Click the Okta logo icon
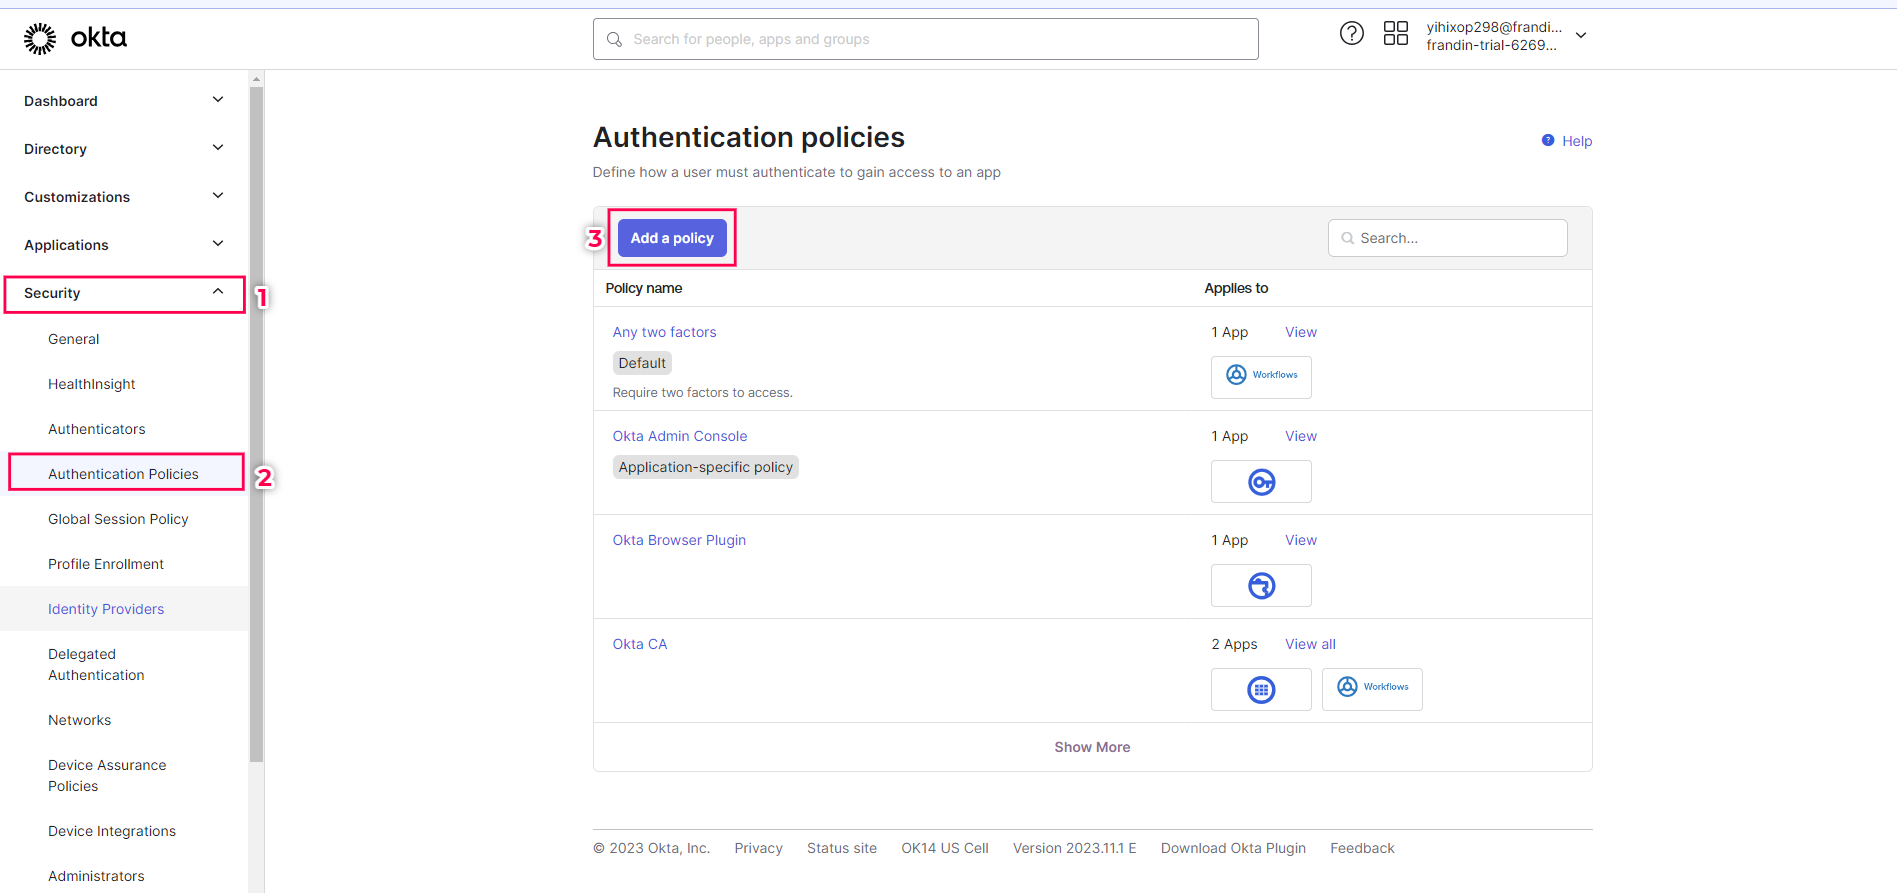This screenshot has height=893, width=1897. (x=40, y=38)
